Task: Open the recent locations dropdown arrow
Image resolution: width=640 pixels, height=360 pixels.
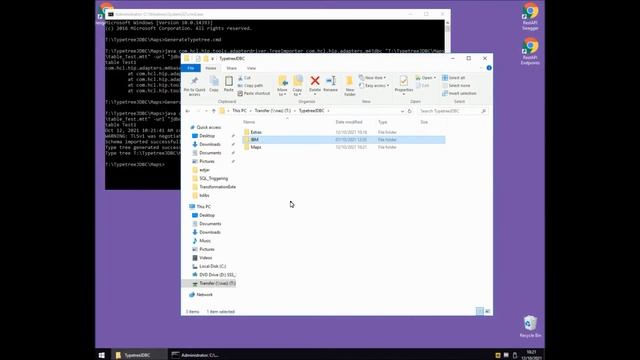Action: 206,111
